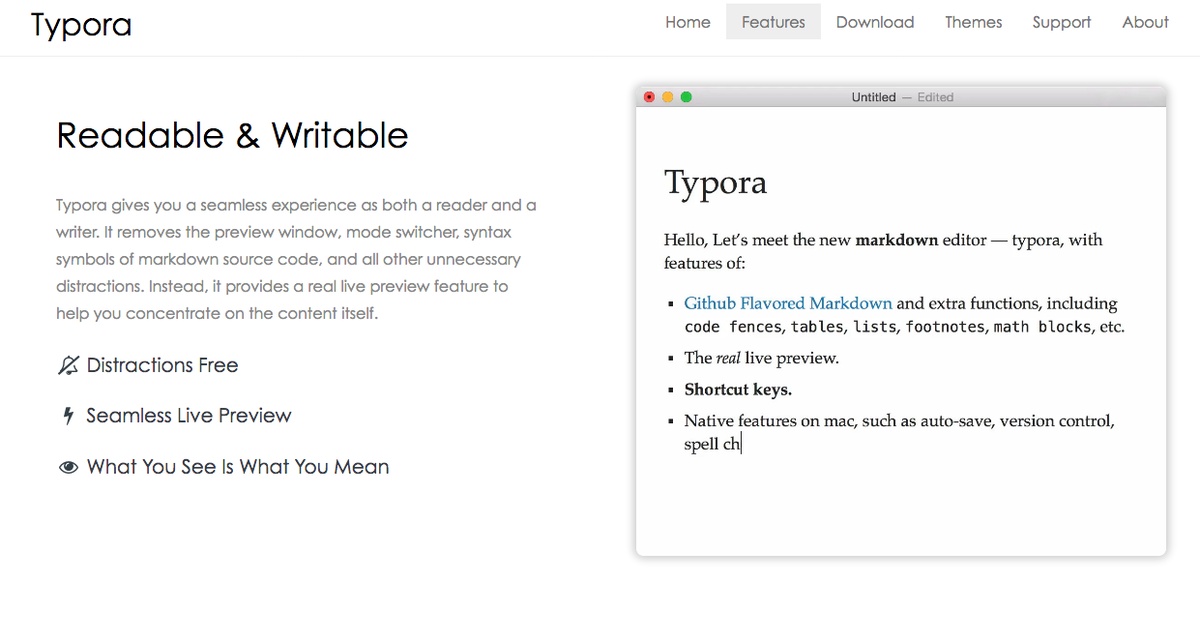This screenshot has width=1200, height=630.
Task: Select the Seamless Live Preview feature label
Action: tap(189, 415)
